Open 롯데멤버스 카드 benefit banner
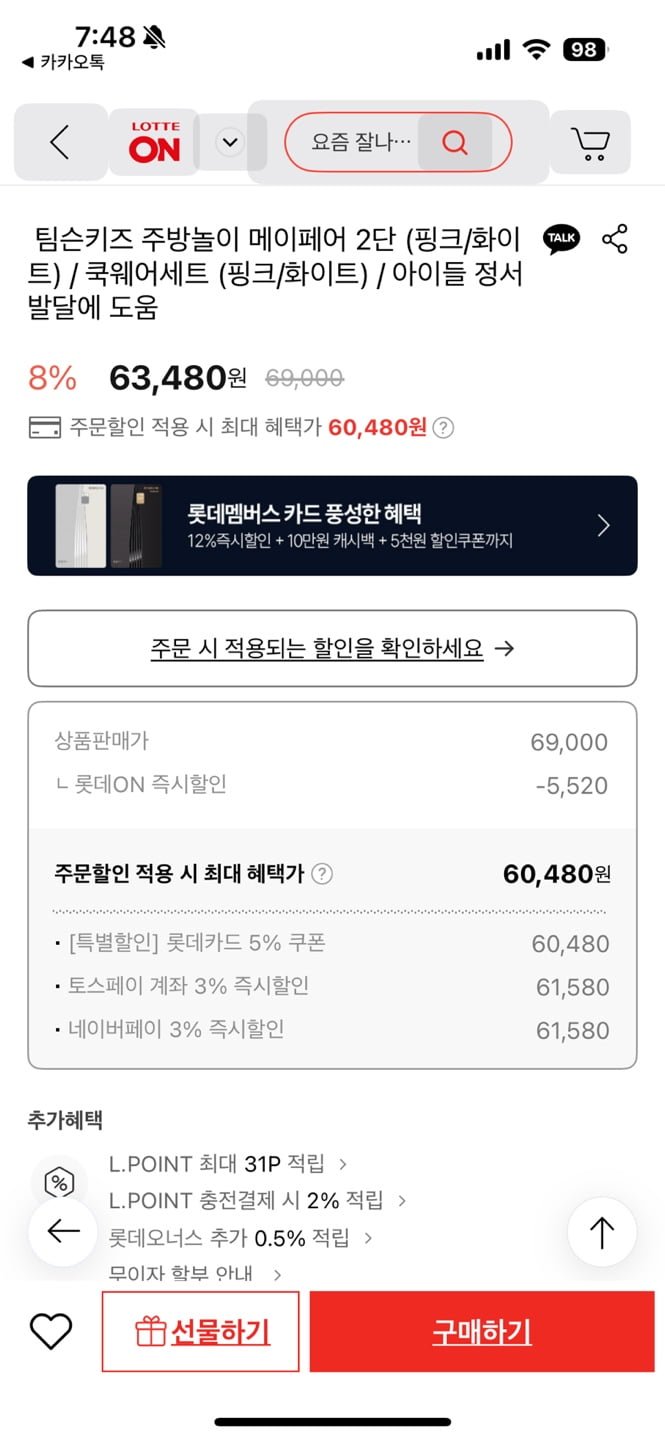This screenshot has height=1440, width=665. [332, 526]
